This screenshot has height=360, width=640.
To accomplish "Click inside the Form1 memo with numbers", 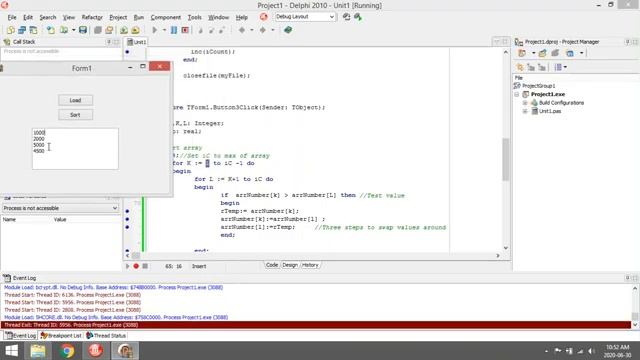I will pyautogui.click(x=76, y=149).
